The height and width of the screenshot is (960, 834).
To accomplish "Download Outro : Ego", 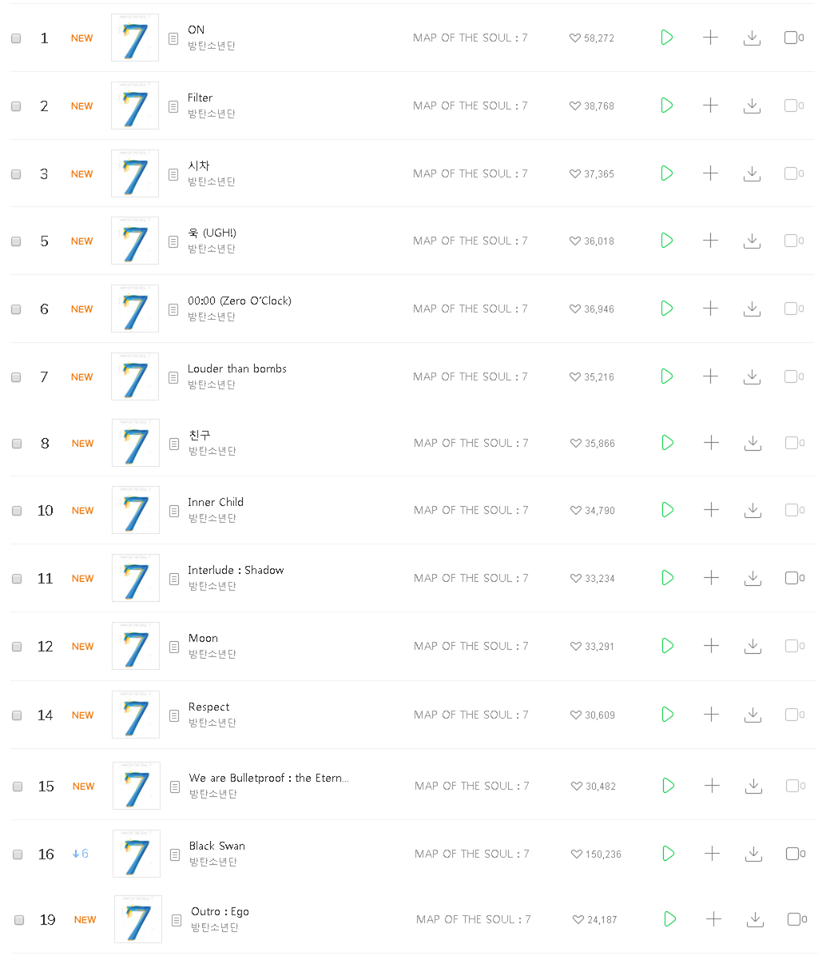I will [752, 919].
